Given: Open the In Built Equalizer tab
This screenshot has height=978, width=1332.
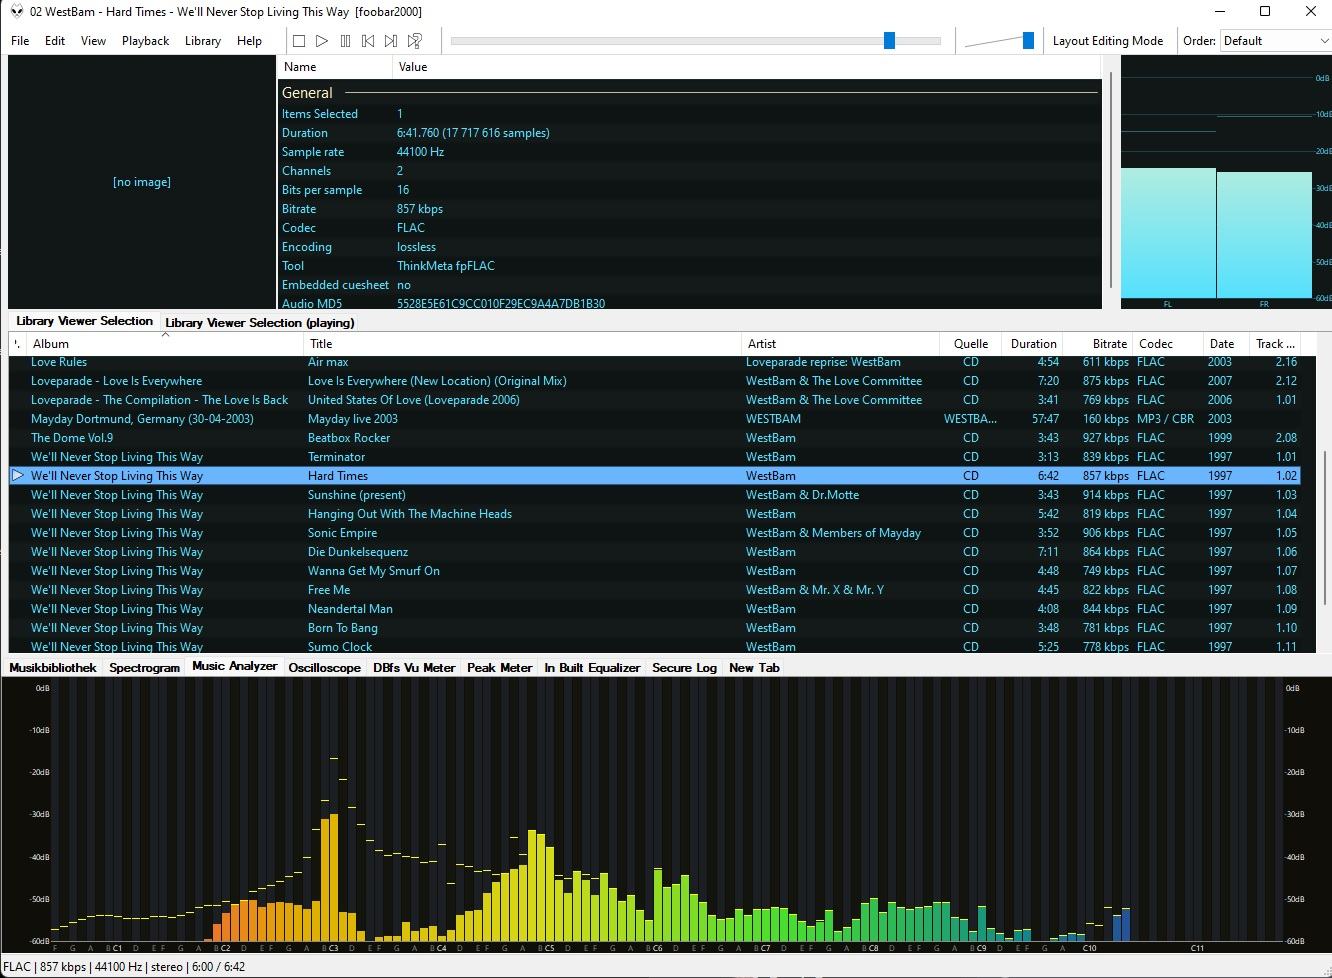Looking at the screenshot, I should point(592,668).
